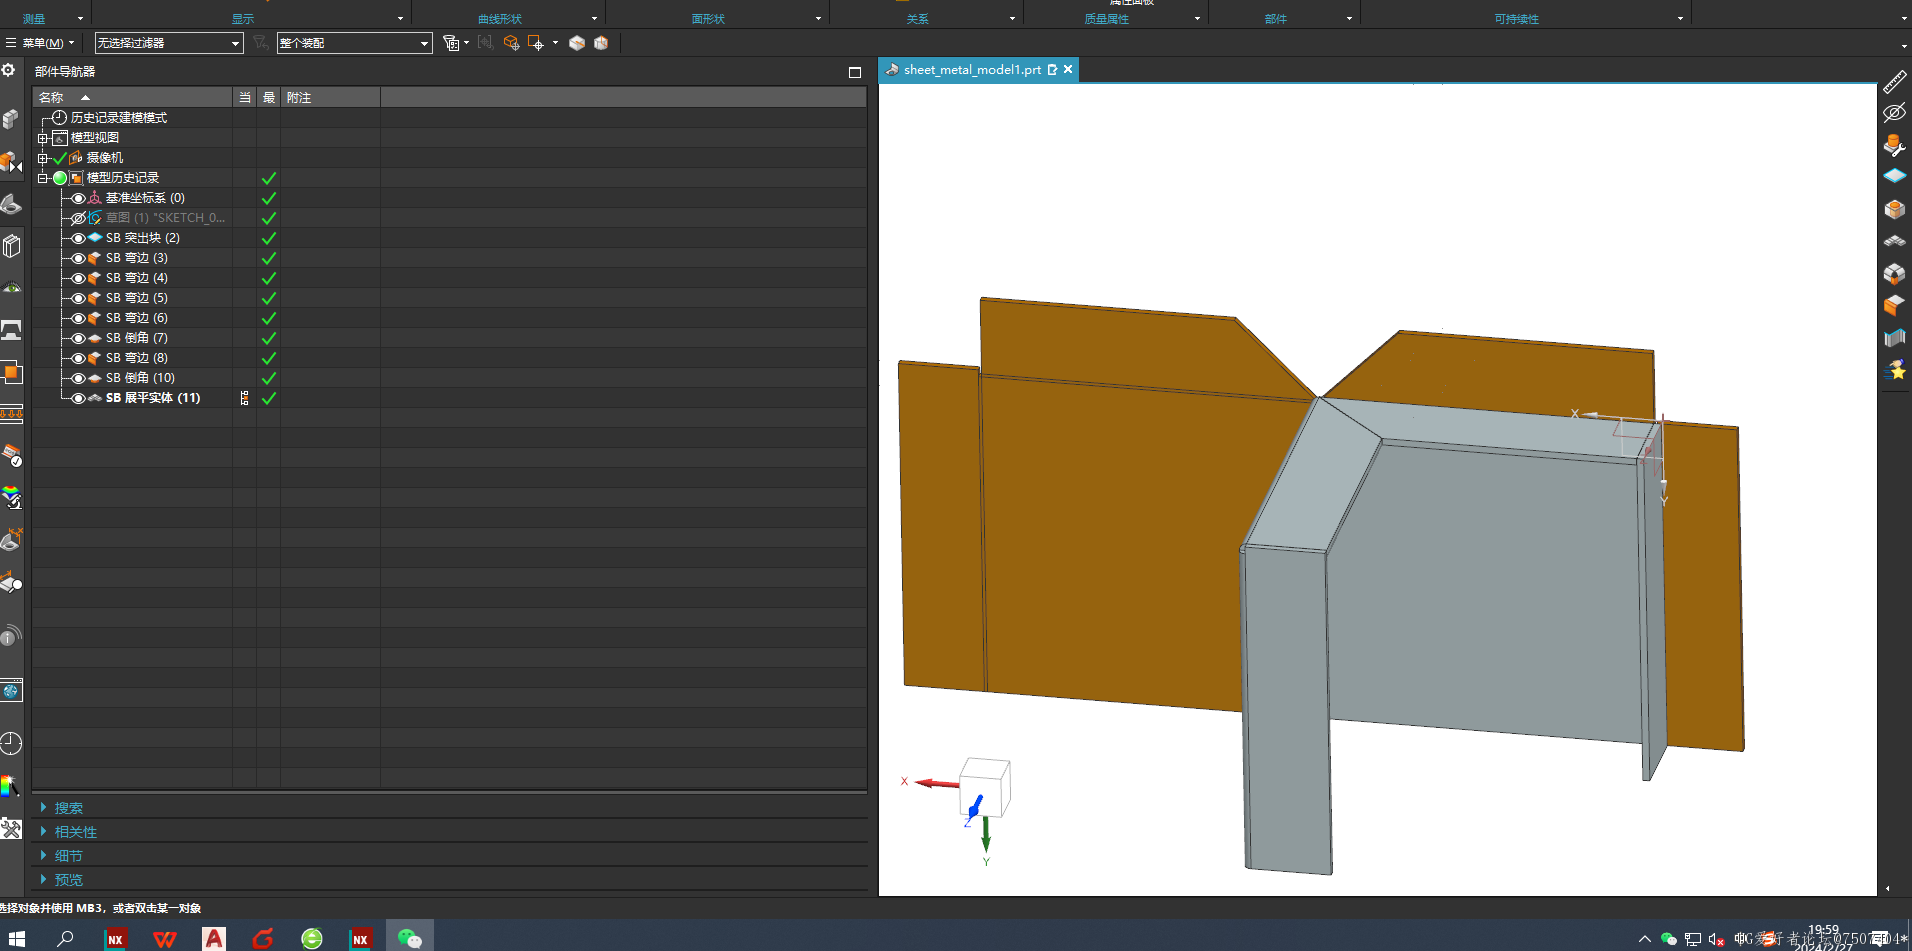Toggle visibility of SB 弯边 (4)
Screen dimensions: 1912x951
(x=78, y=278)
